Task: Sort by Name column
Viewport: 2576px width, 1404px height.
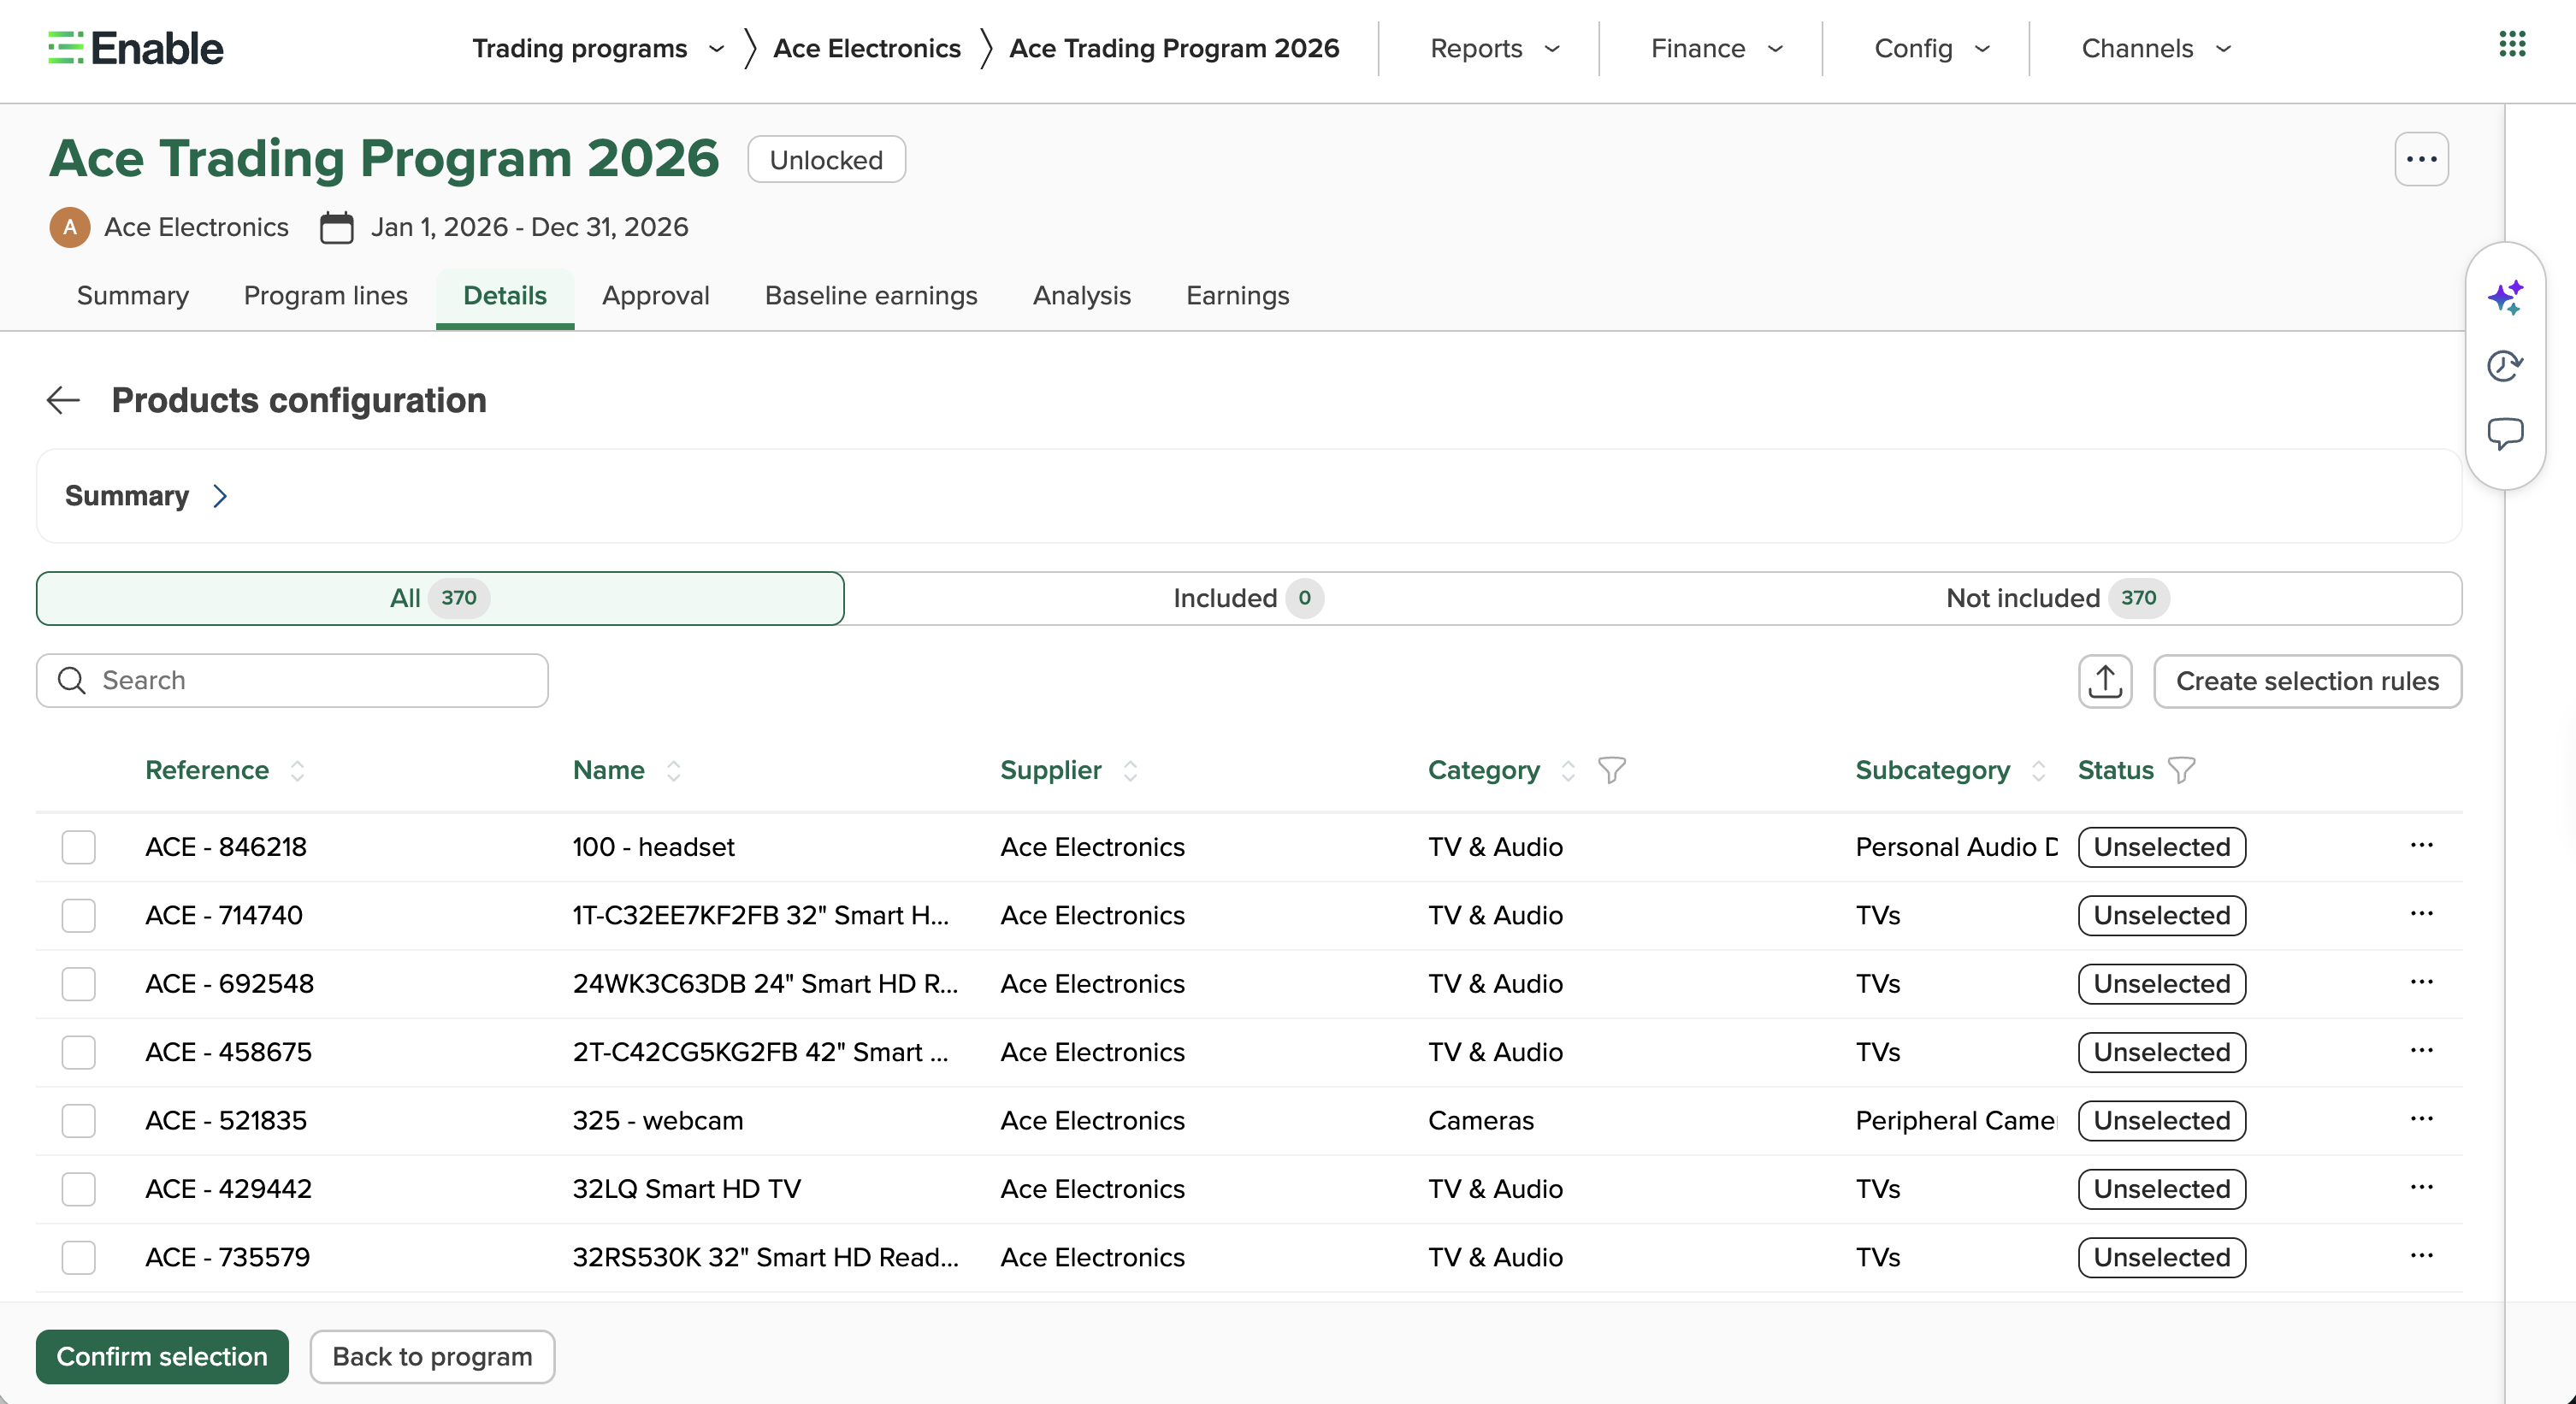Action: click(x=673, y=770)
